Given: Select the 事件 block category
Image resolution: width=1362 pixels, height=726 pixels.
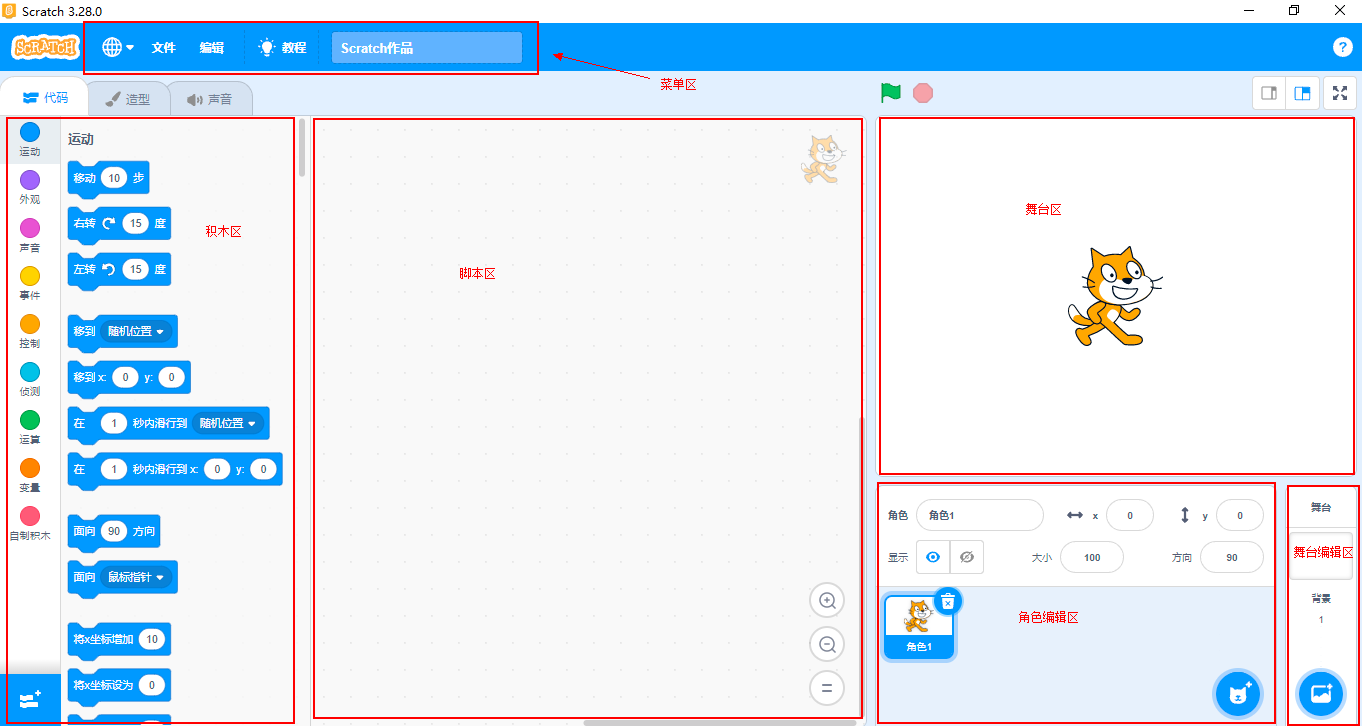Looking at the screenshot, I should coord(30,283).
